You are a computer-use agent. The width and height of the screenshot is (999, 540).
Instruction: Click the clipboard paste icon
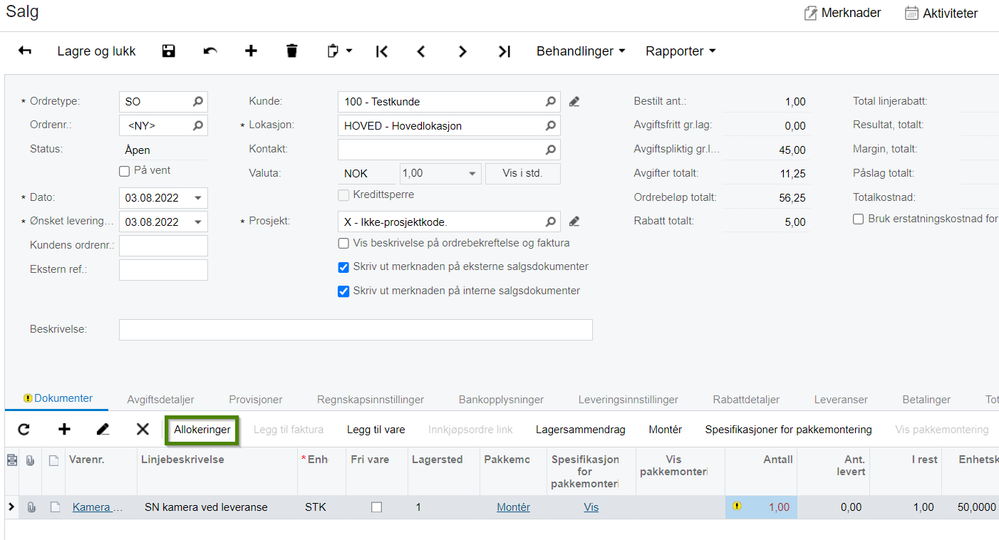coord(333,51)
